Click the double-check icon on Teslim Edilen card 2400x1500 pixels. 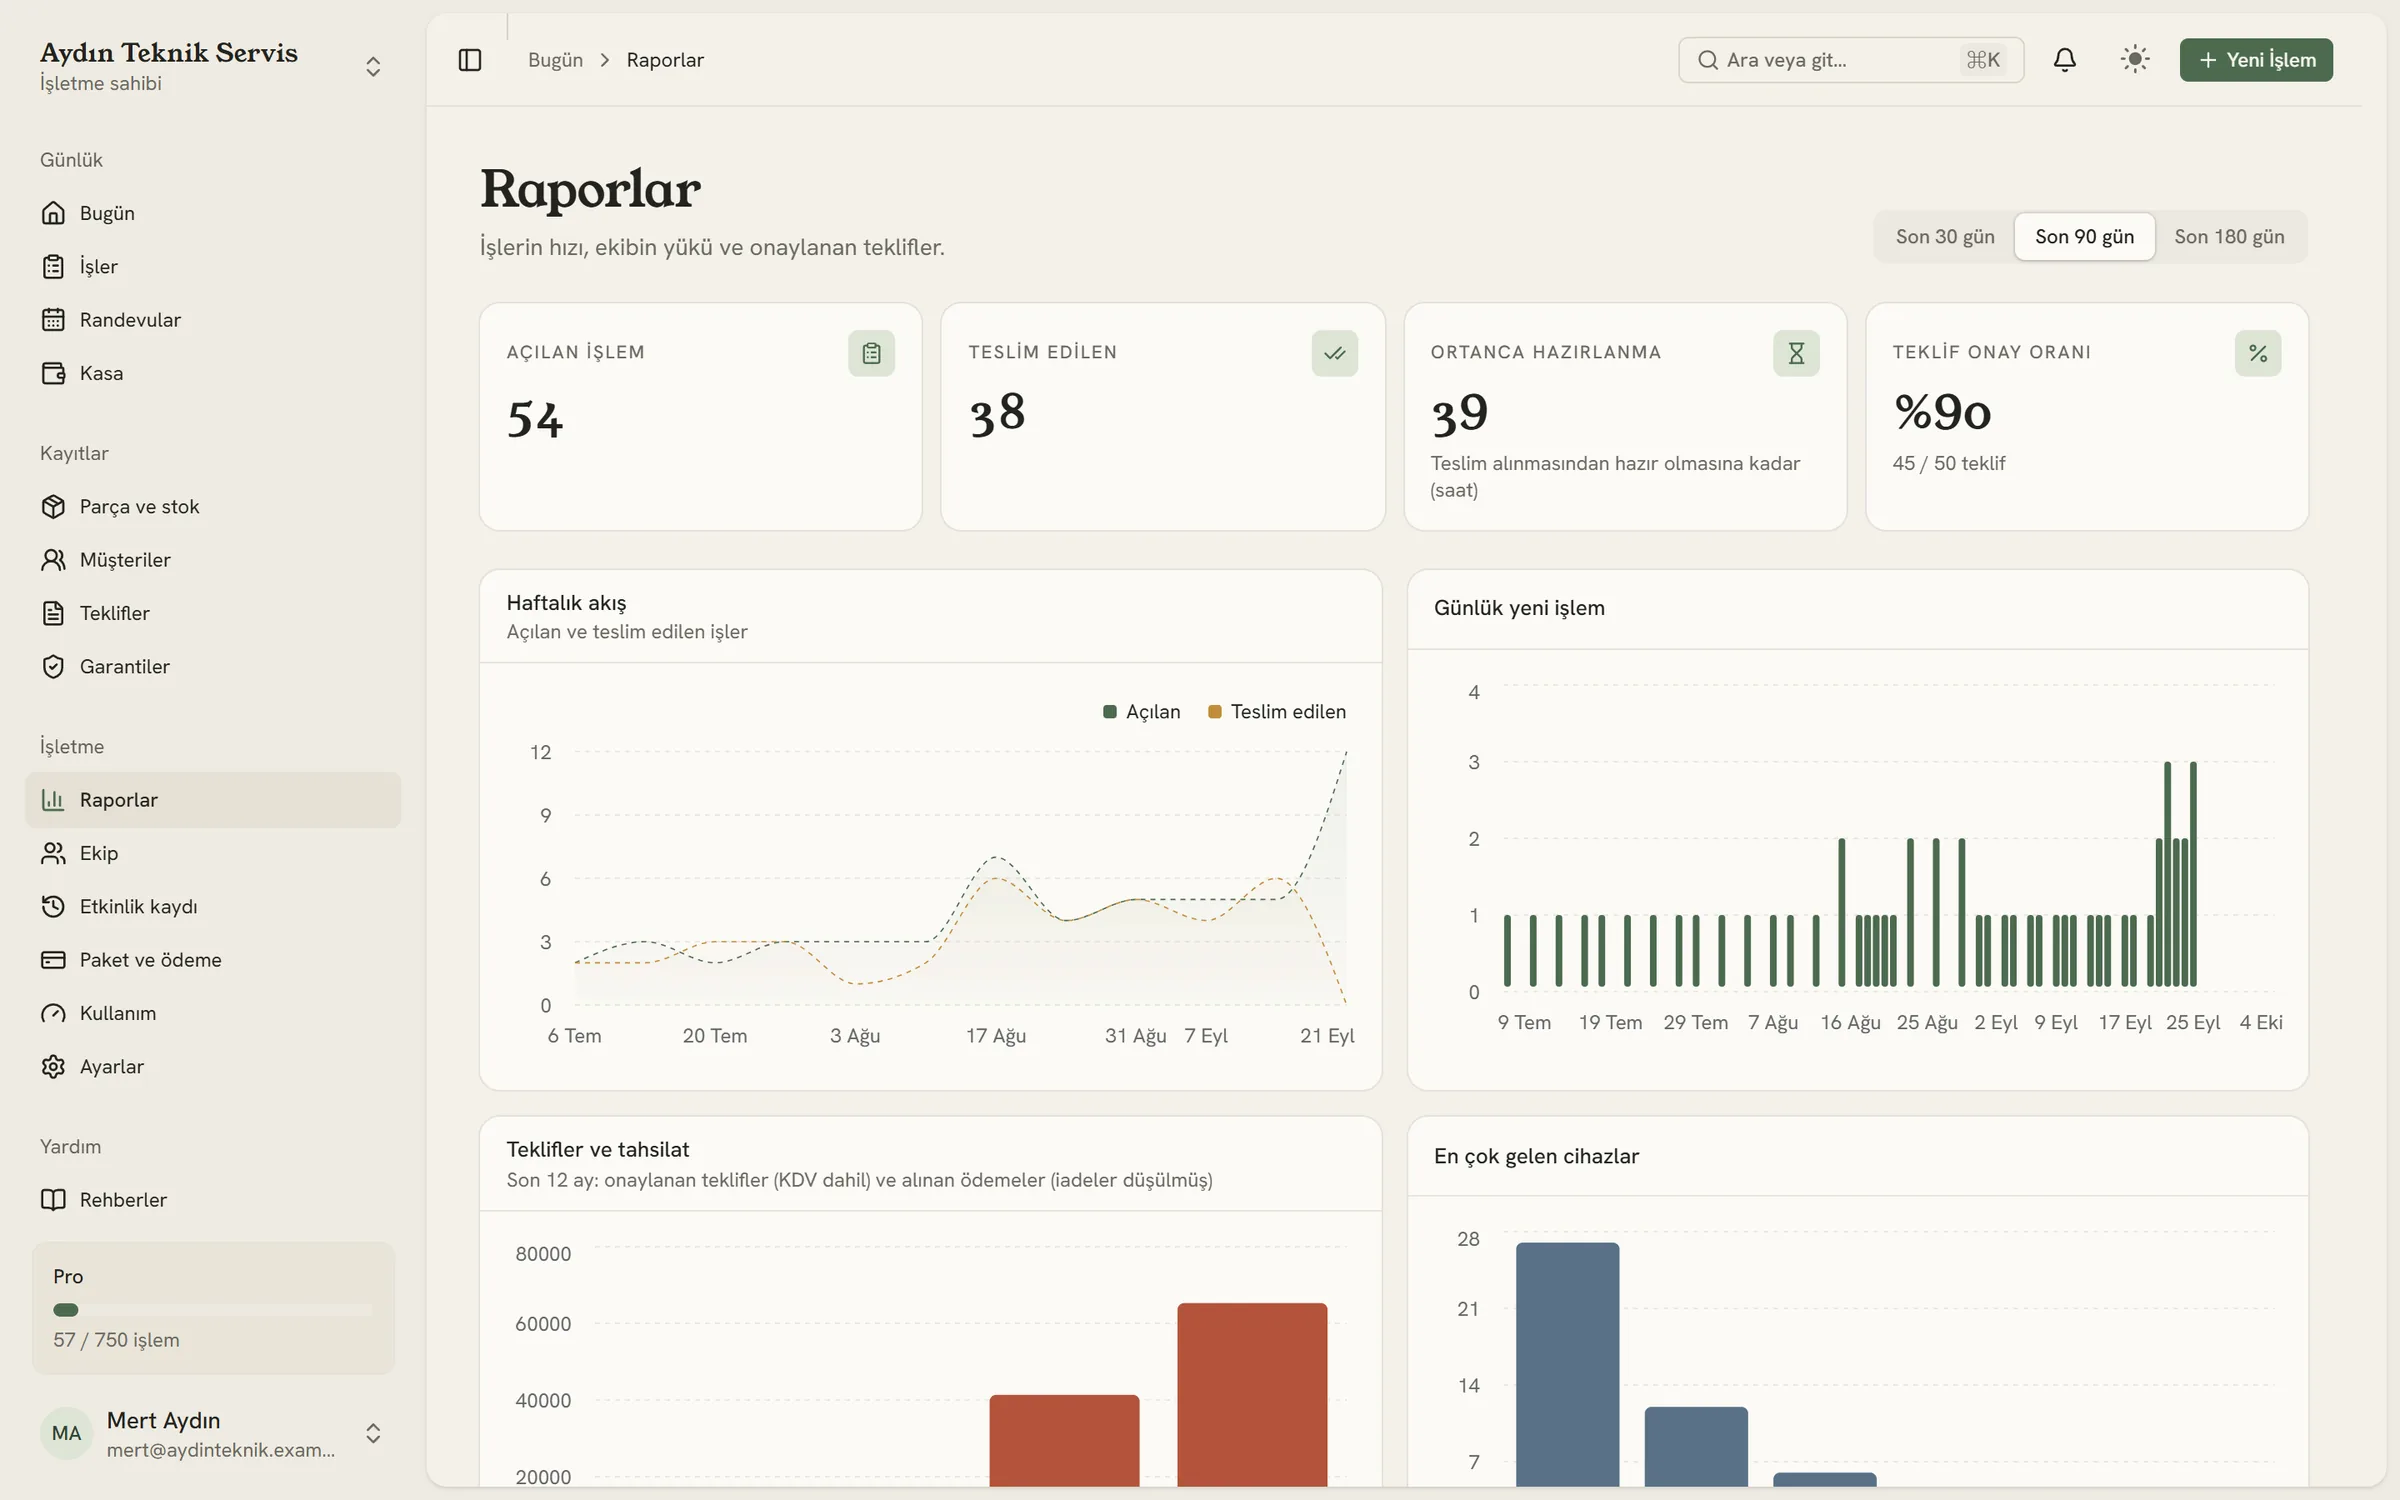pos(1334,353)
